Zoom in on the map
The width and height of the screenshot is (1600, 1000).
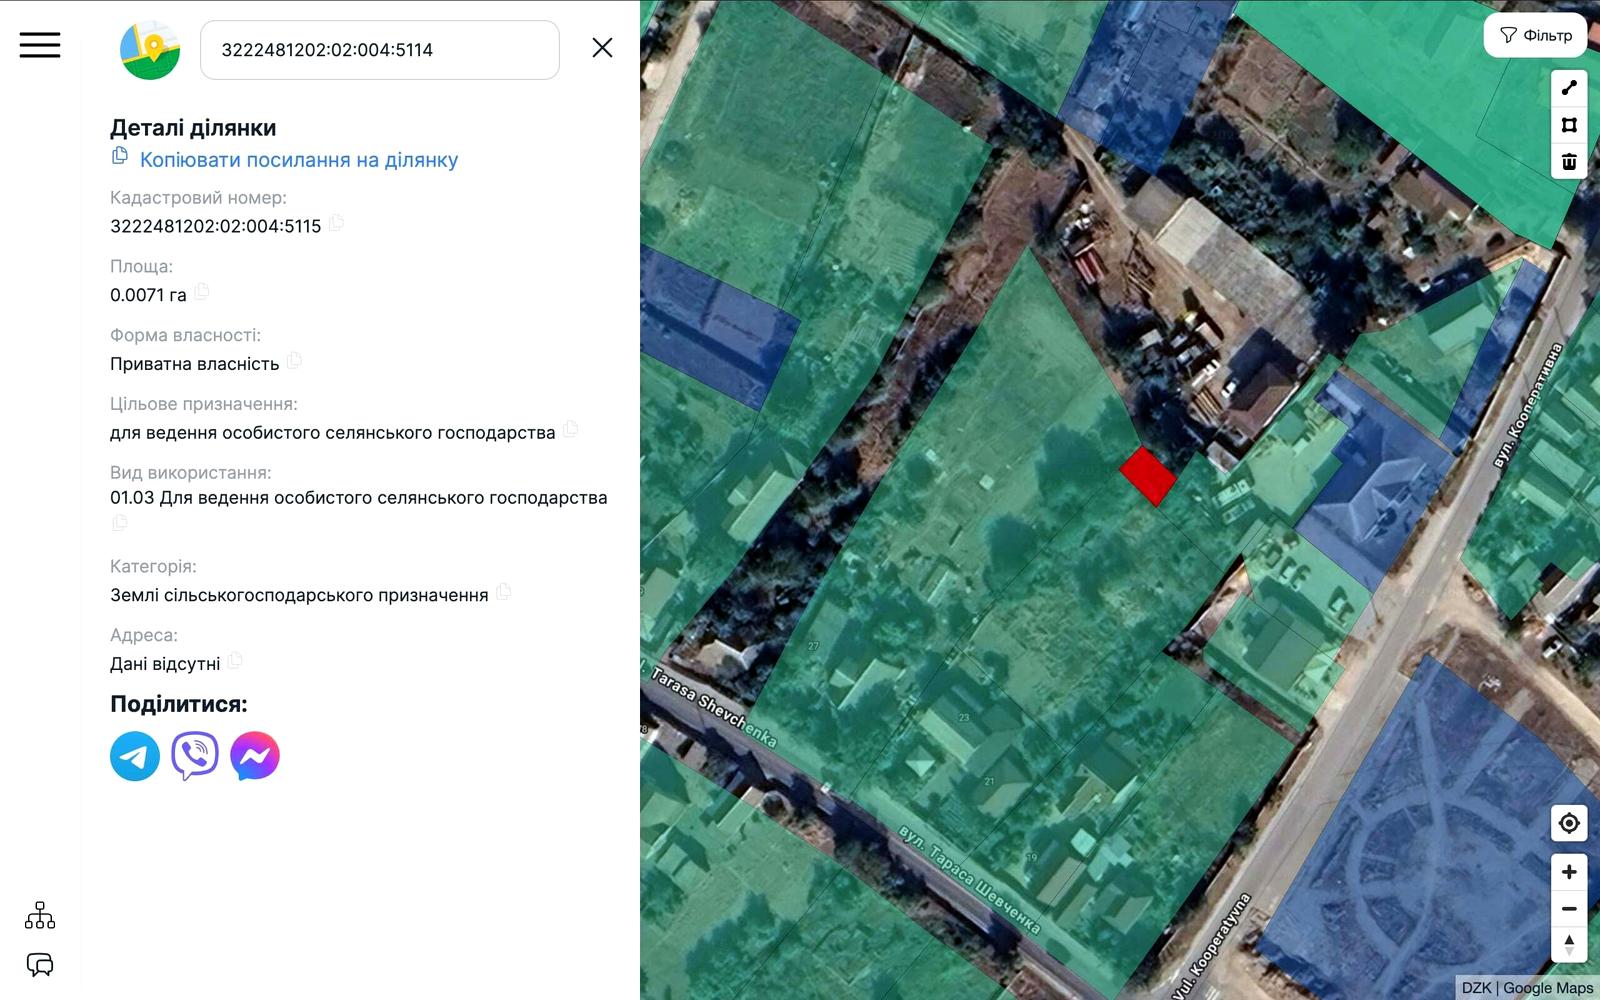pyautogui.click(x=1569, y=872)
